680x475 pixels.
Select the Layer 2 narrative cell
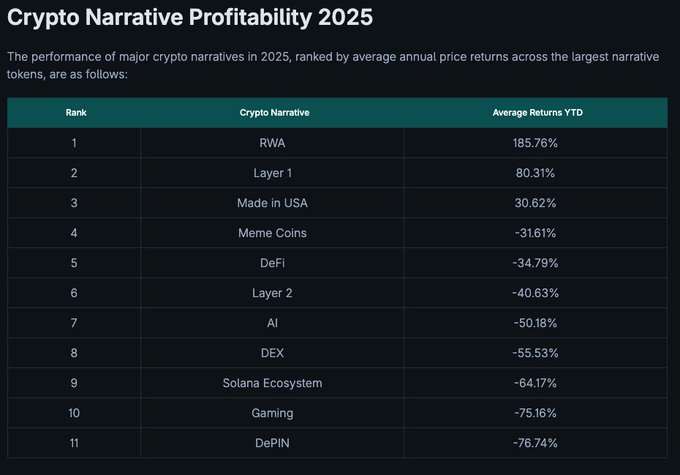click(272, 293)
